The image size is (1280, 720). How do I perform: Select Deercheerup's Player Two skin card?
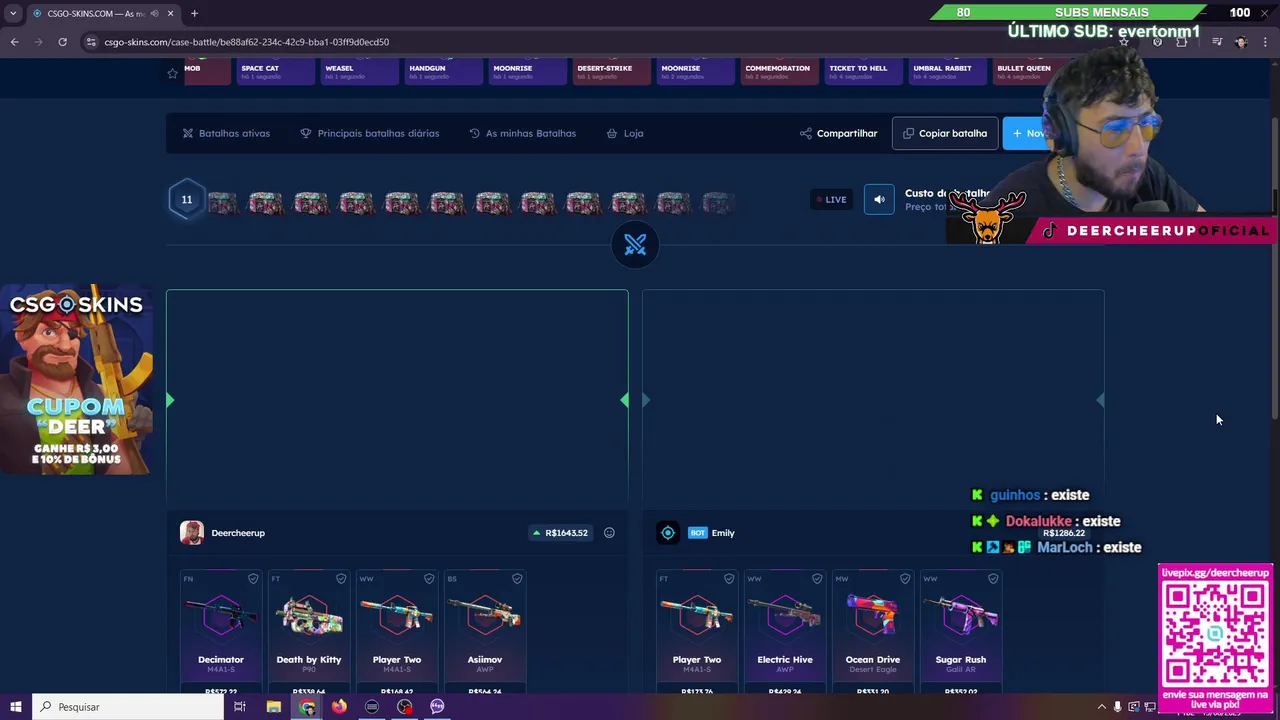pos(397,632)
